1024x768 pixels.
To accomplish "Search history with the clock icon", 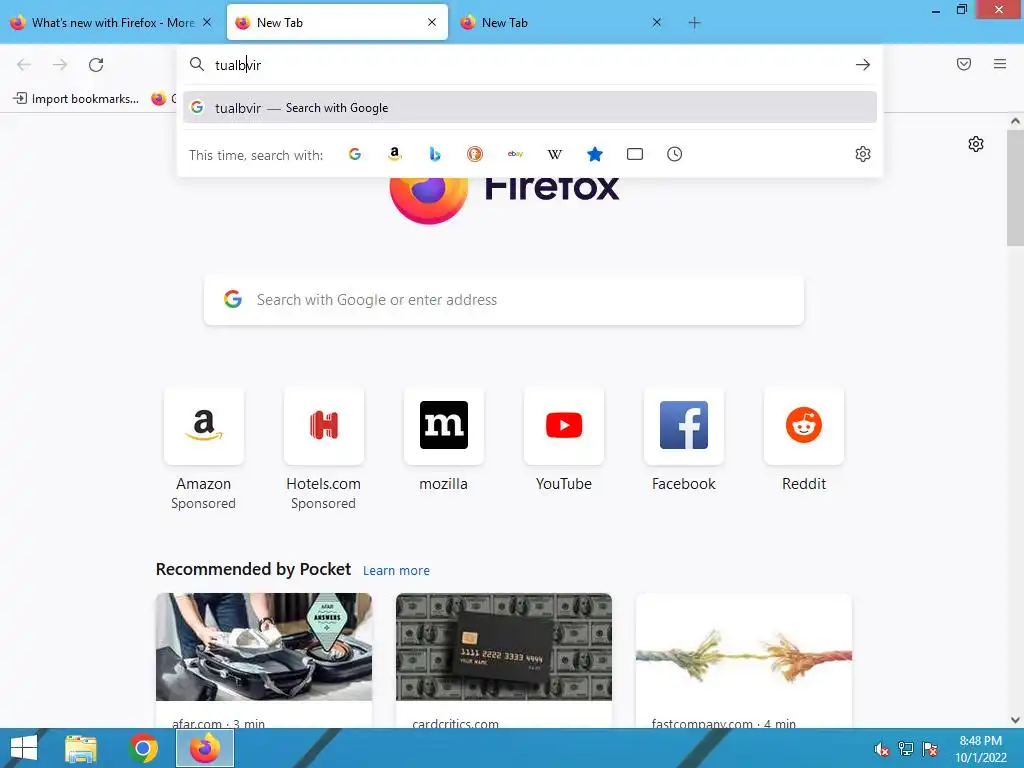I will click(x=675, y=154).
